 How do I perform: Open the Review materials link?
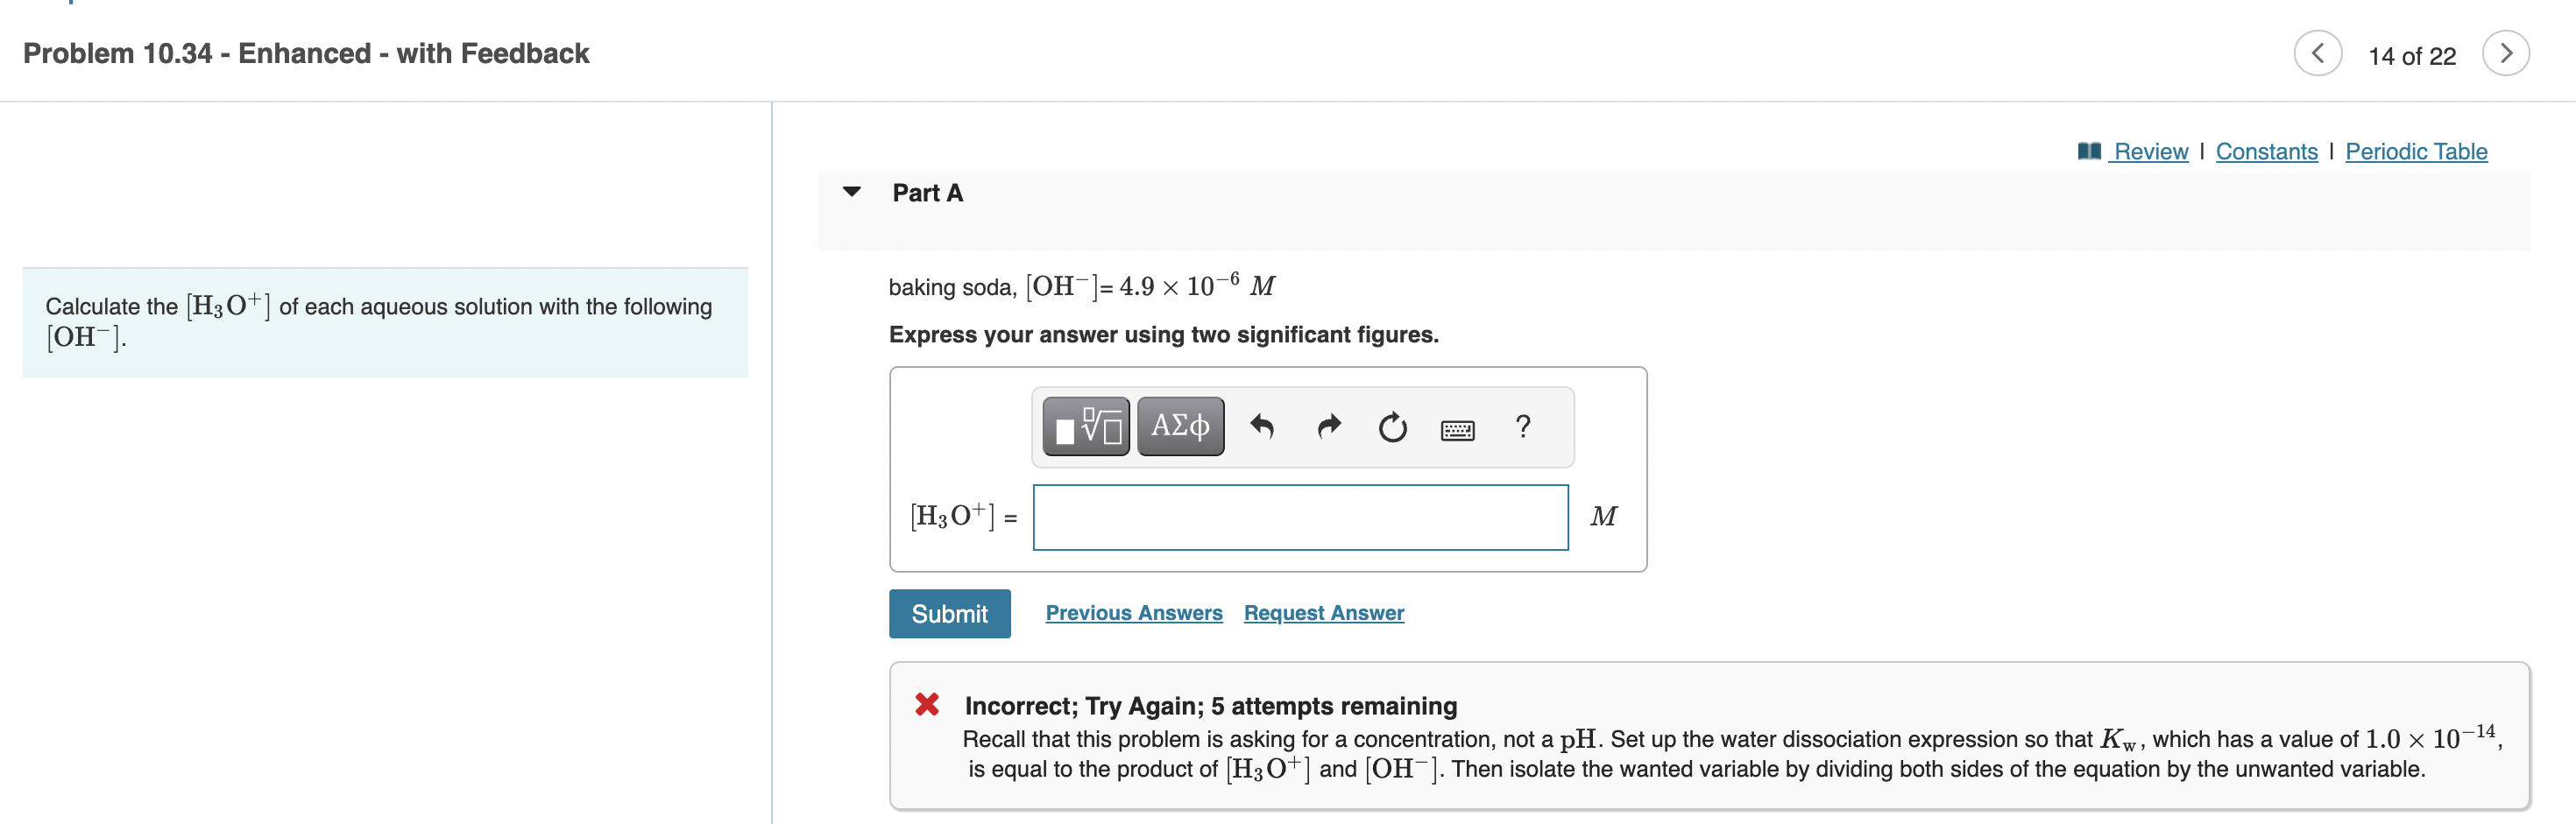pos(2150,151)
